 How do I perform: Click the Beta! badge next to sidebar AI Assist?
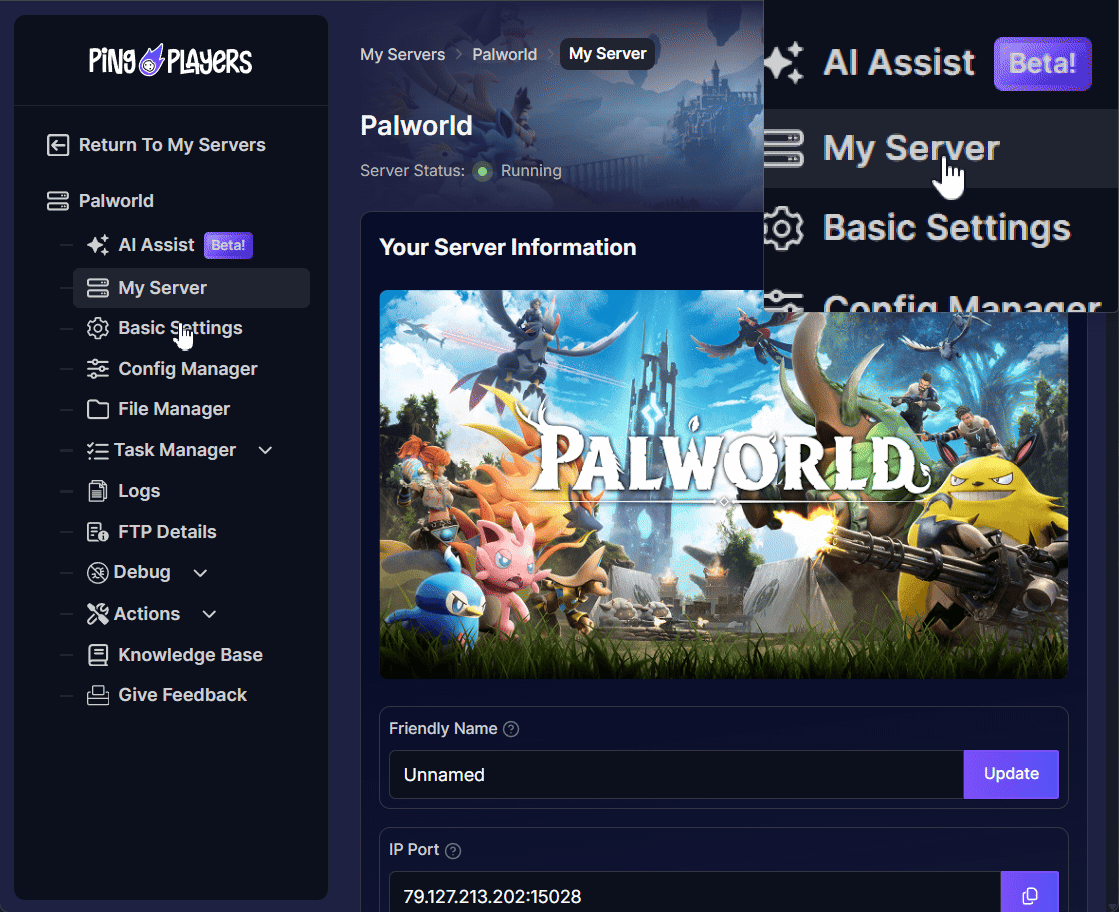tap(228, 245)
